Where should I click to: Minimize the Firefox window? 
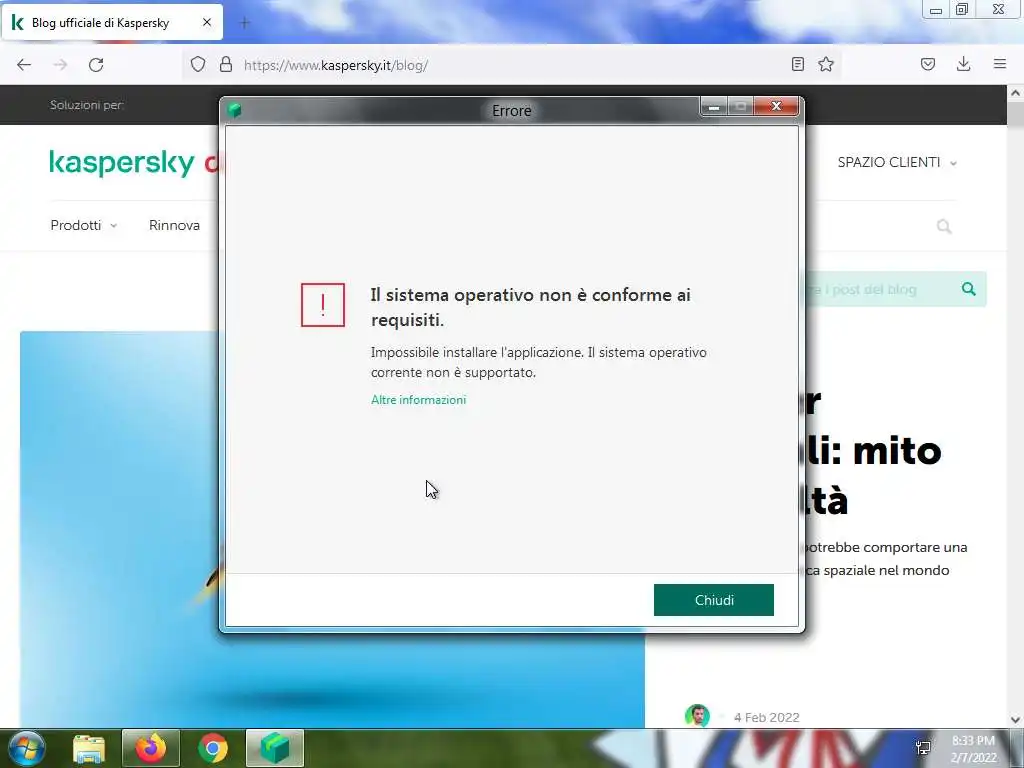(936, 9)
